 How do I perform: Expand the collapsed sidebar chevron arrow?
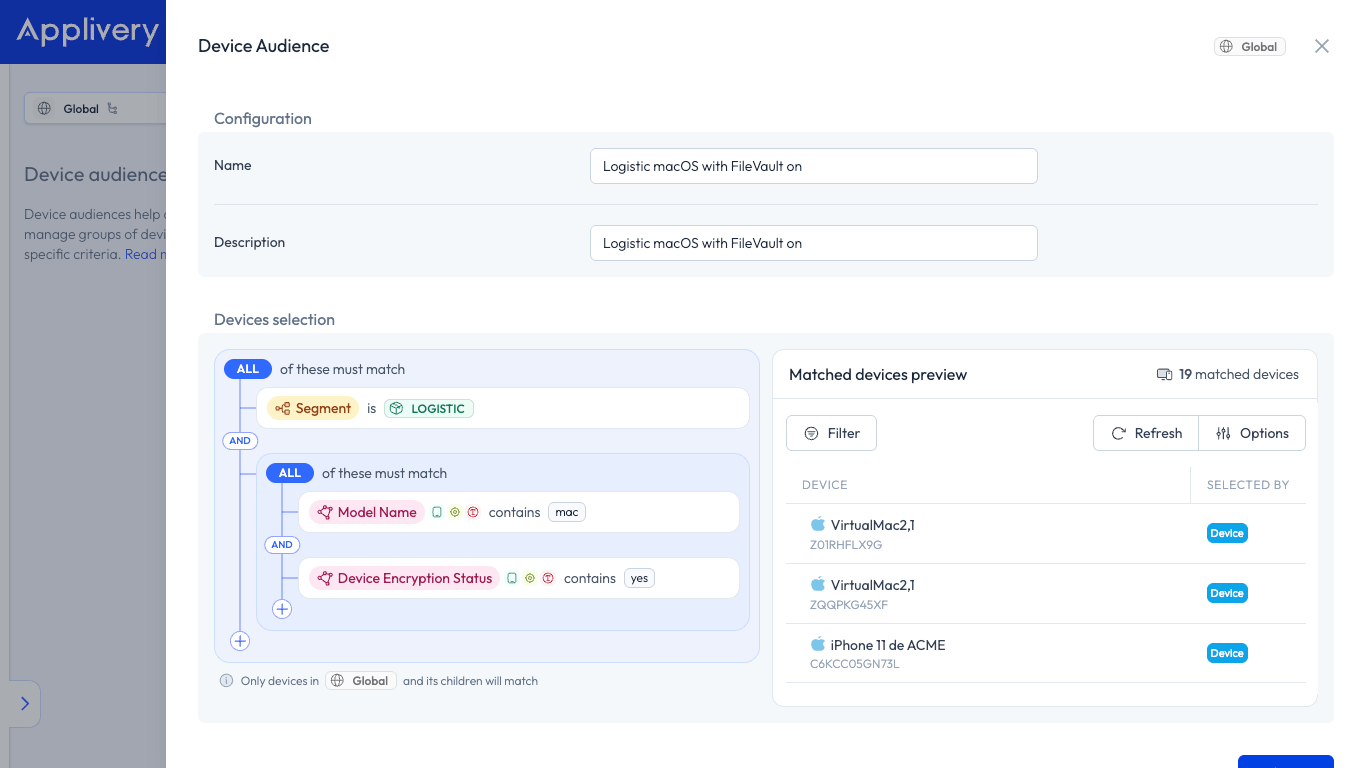point(25,704)
